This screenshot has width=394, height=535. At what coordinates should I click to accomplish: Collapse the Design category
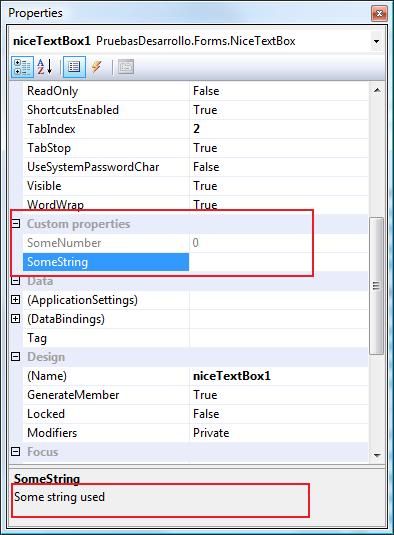point(16,357)
